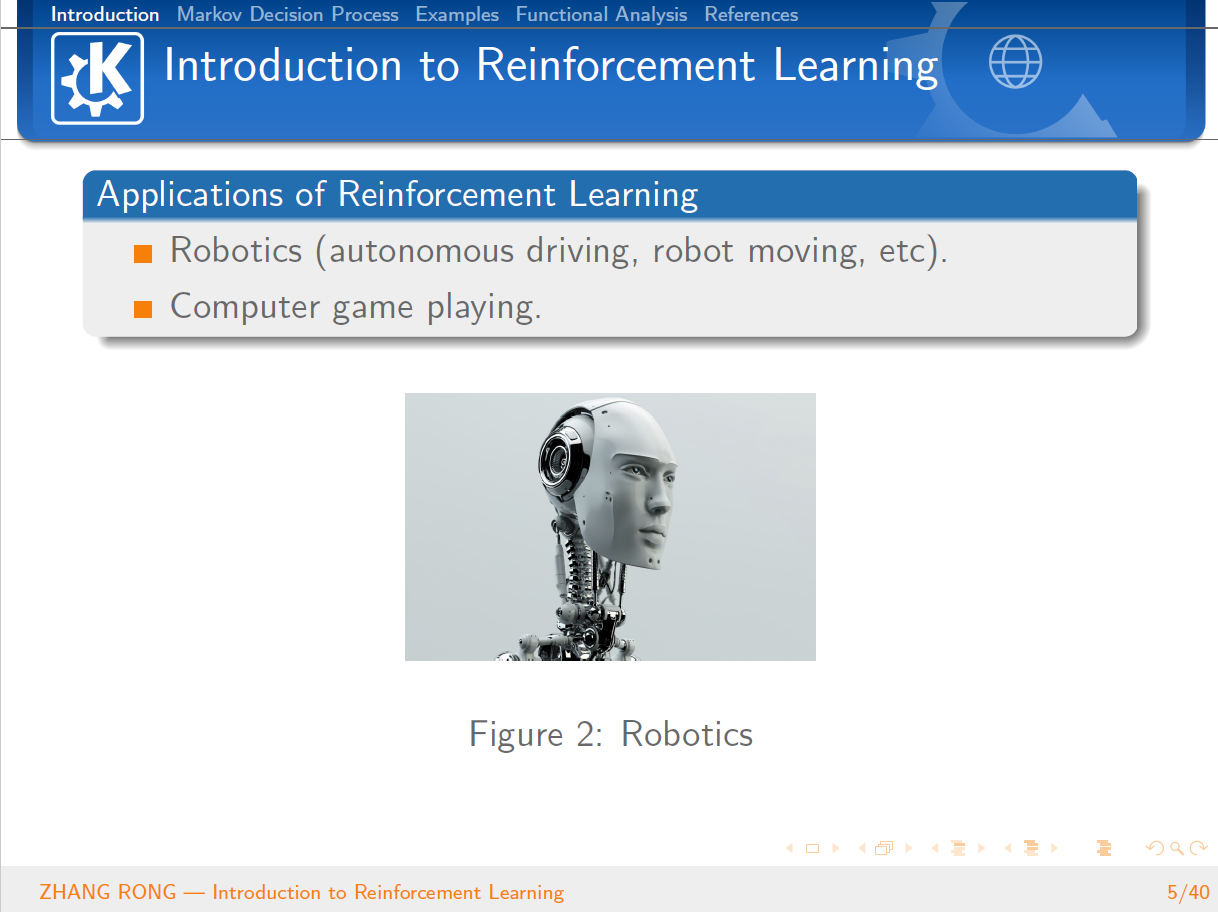The image size is (1218, 912).
Task: Jump to Markov Decision Process section
Action: pyautogui.click(x=288, y=14)
